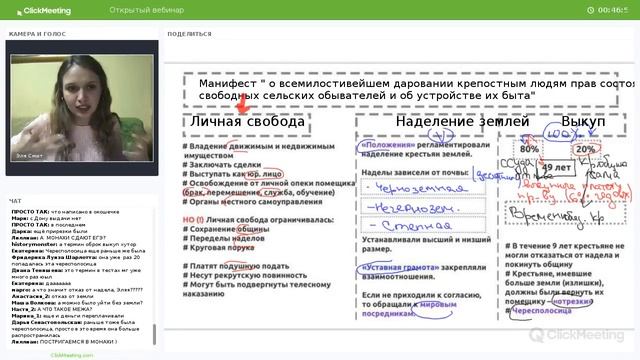
Task: Click the "ПОДЕЛИТЬСЯ" panel header
Action: 189,34
